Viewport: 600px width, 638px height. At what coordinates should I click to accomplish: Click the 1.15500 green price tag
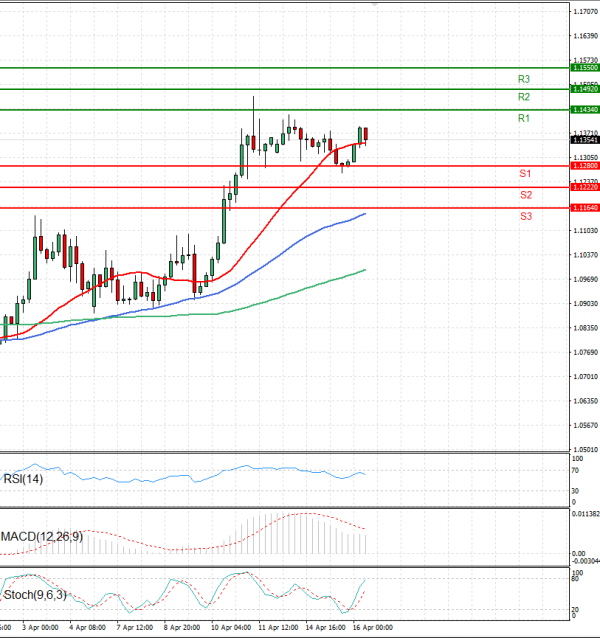click(x=583, y=67)
